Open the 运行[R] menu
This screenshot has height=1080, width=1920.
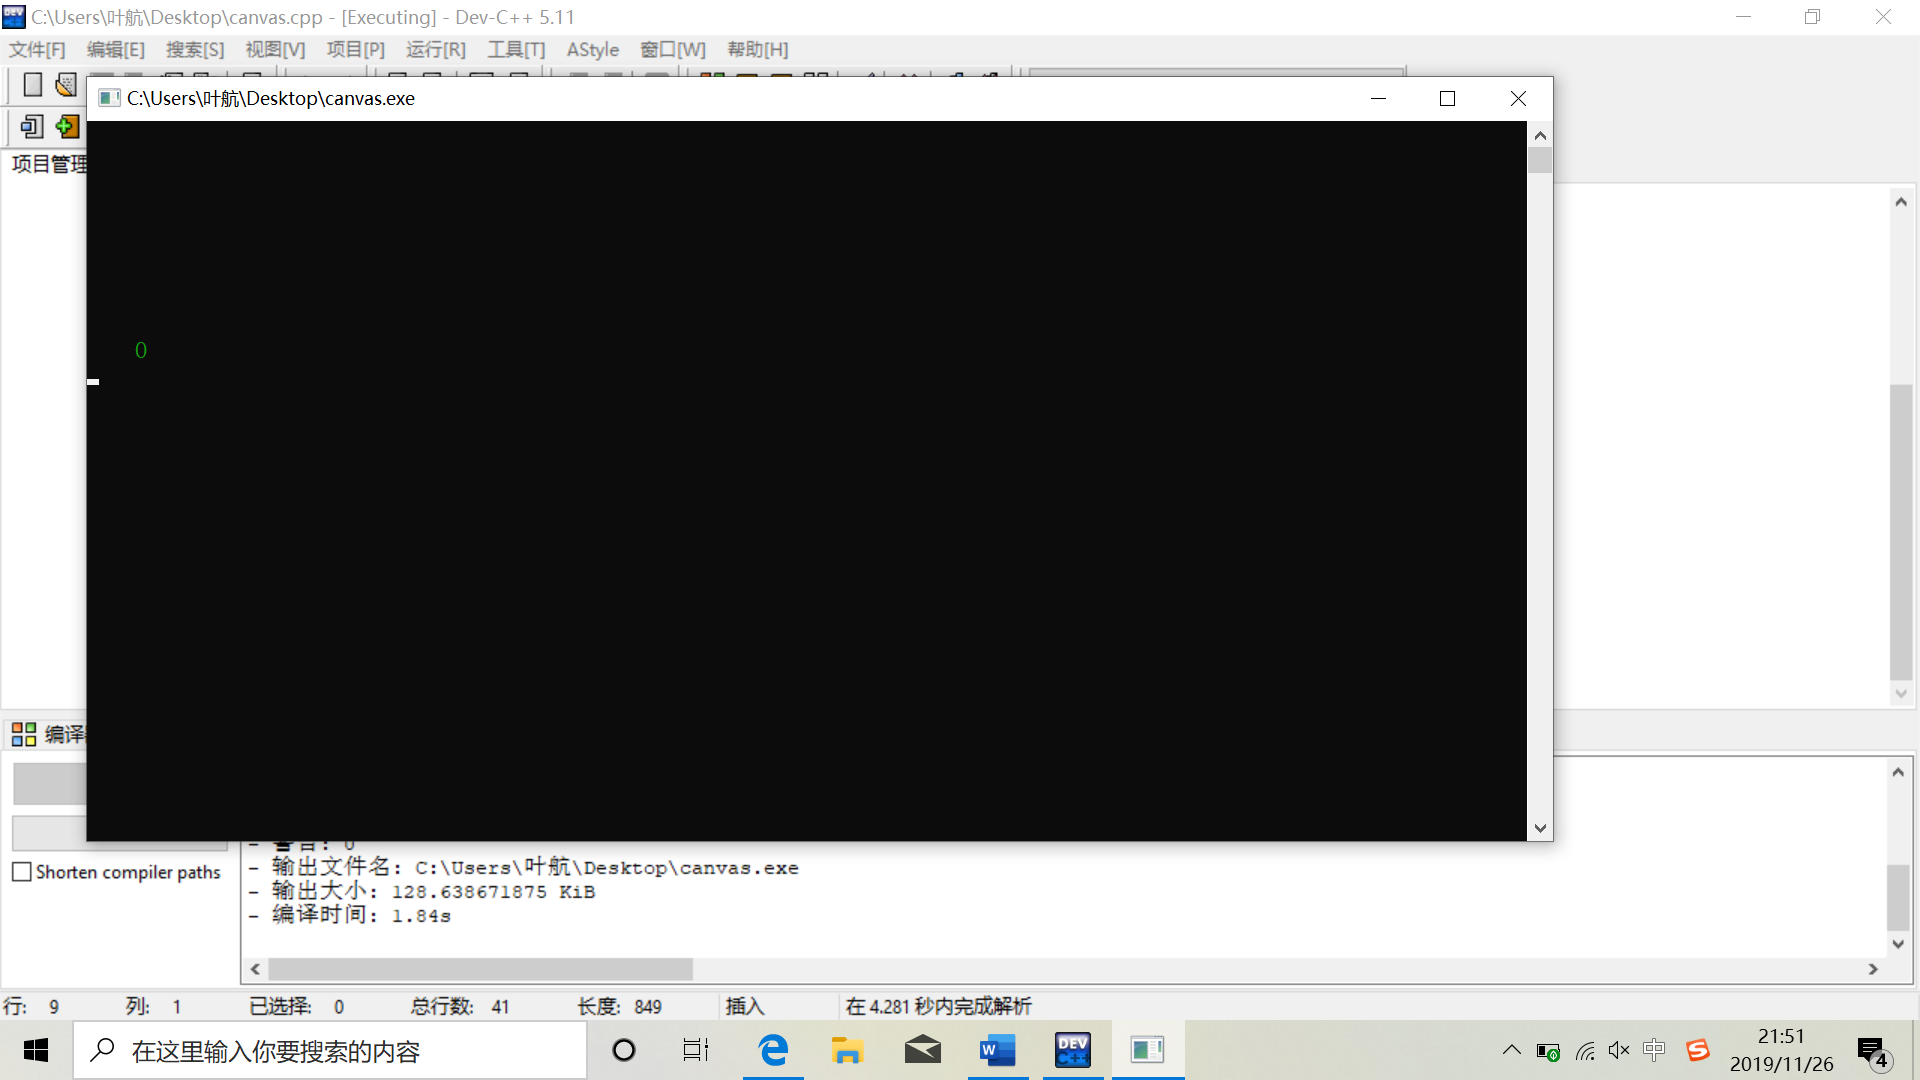(436, 50)
